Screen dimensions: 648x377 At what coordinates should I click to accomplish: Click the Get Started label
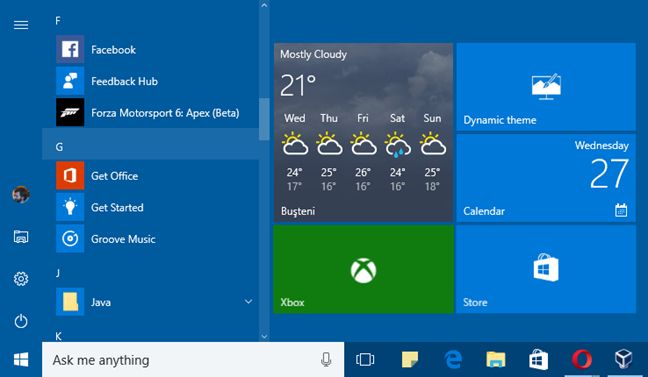click(x=117, y=208)
